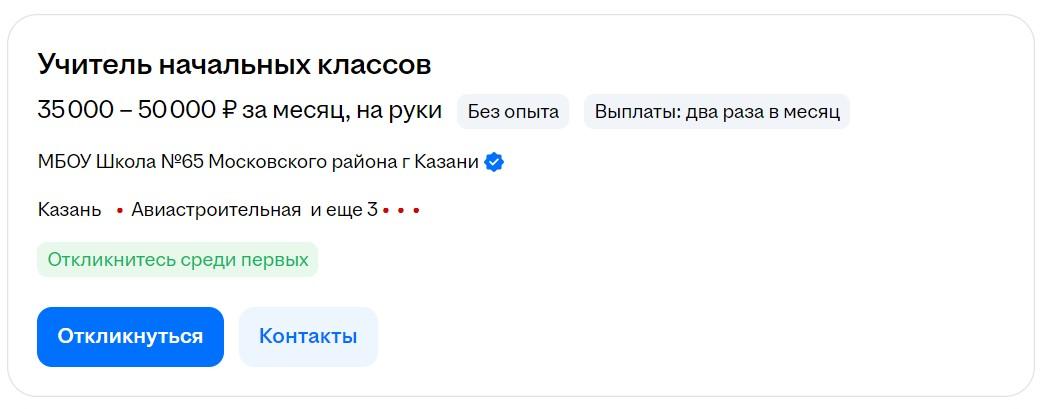Click the "Авиастроительная" metro station name
The width and height of the screenshot is (1046, 409).
[216, 210]
